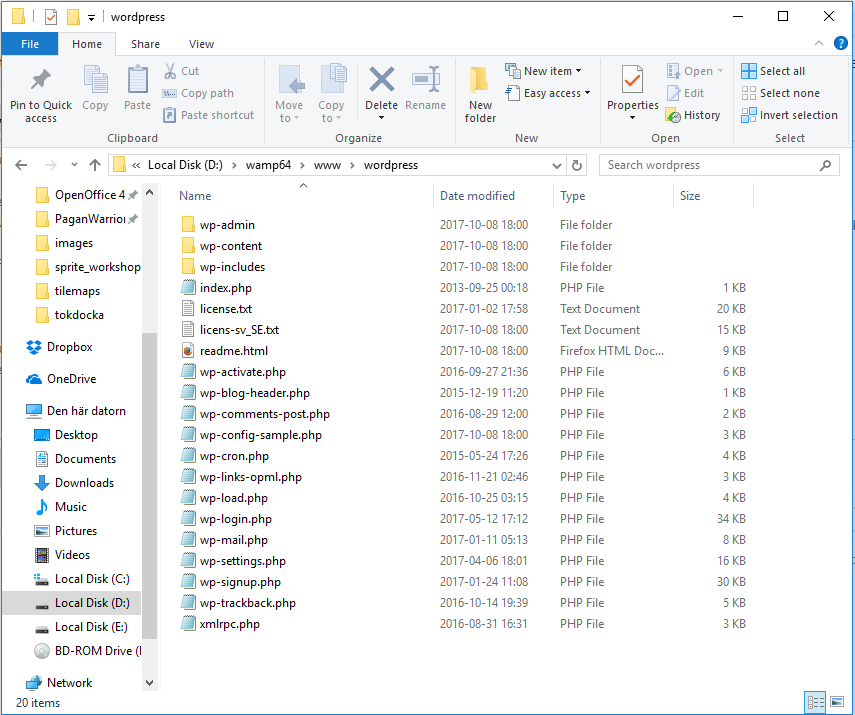
Task: Click Pin to Quick access icon
Action: 40,80
